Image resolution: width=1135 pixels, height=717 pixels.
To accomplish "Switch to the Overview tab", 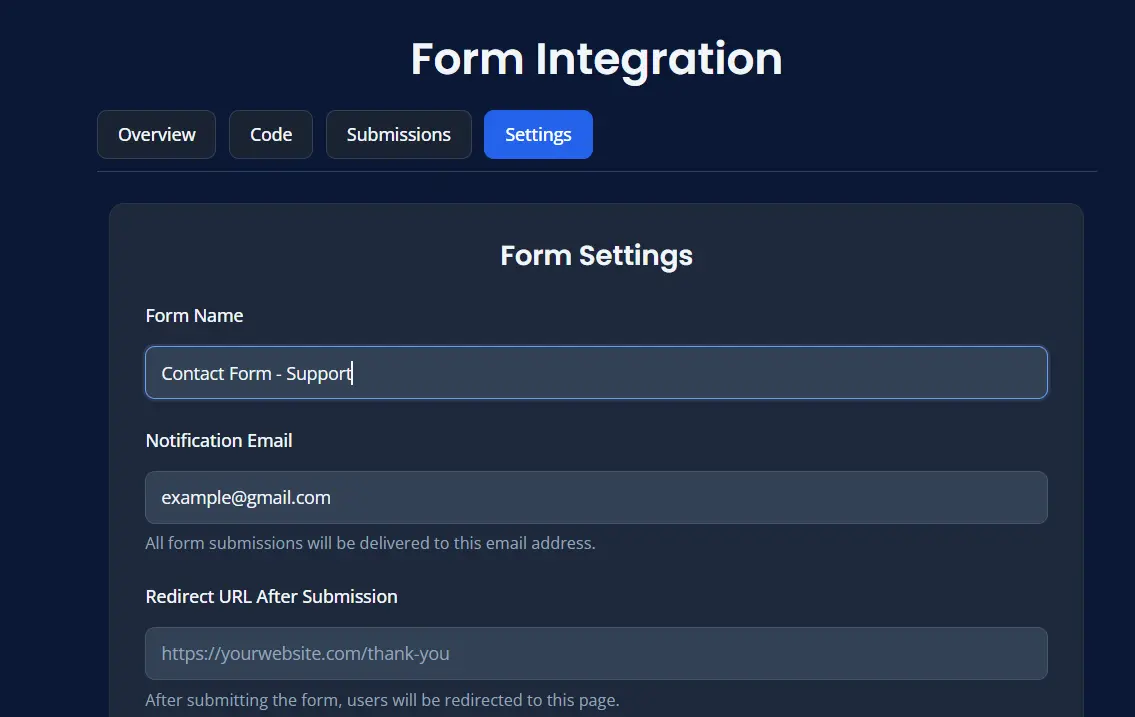I will [x=156, y=134].
